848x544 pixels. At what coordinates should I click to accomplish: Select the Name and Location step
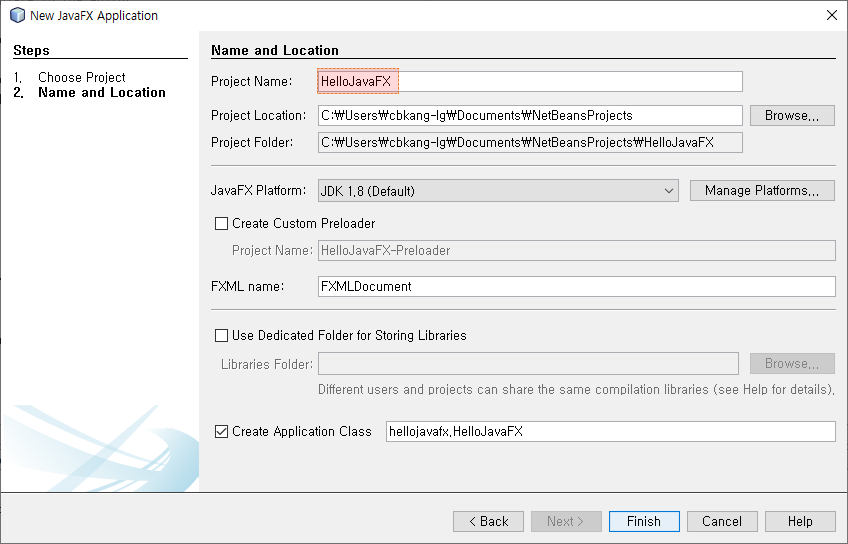click(102, 92)
